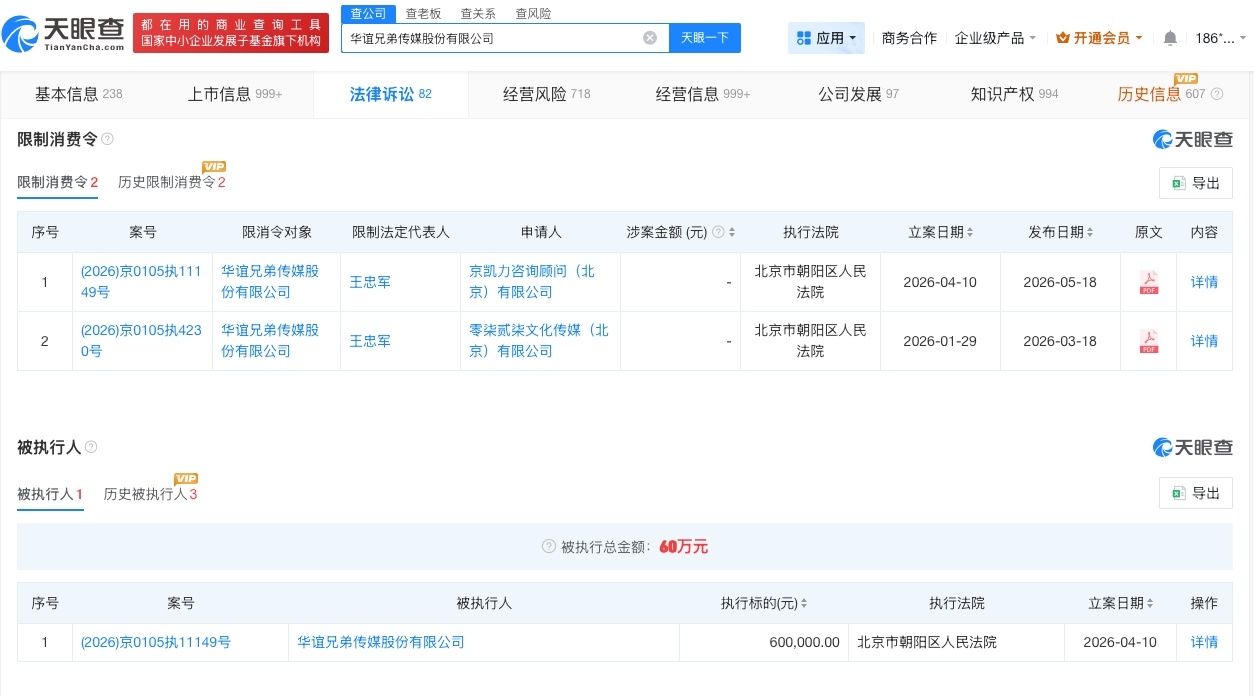Image resolution: width=1254 pixels, height=696 pixels.
Task: Select the 查关系 search mode
Action: [x=478, y=14]
